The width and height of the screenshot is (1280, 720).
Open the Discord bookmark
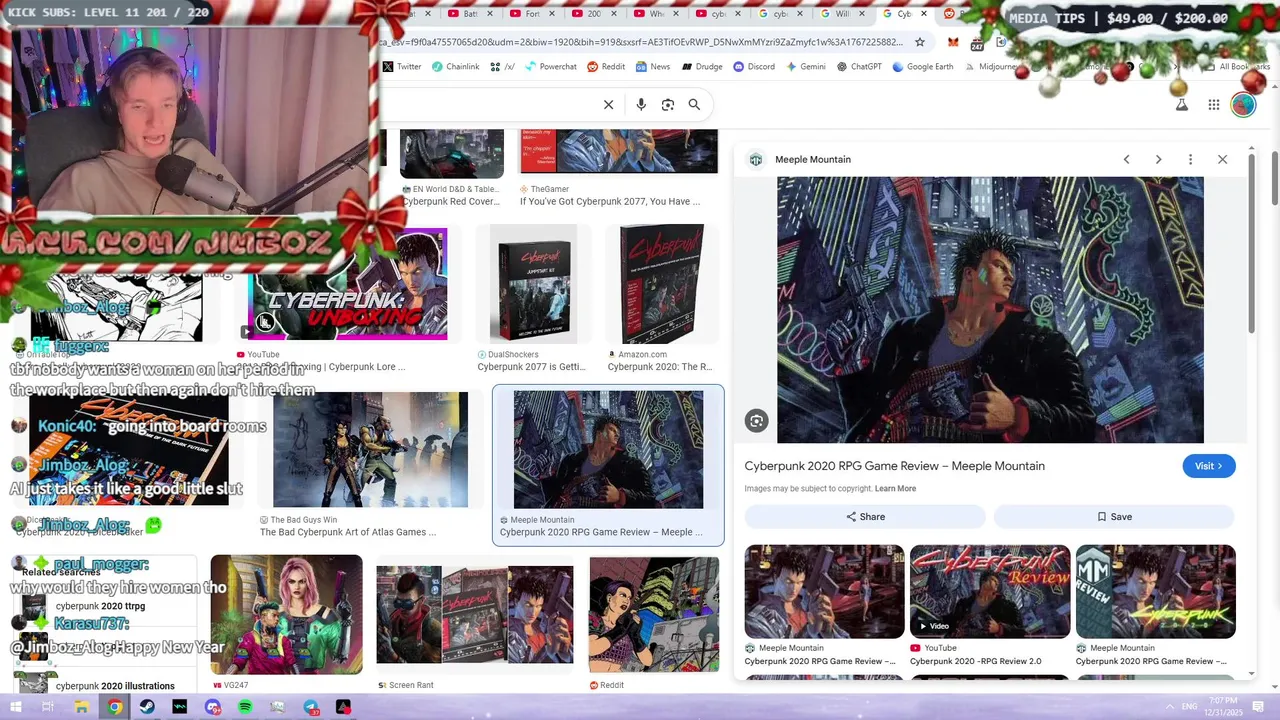(x=754, y=67)
